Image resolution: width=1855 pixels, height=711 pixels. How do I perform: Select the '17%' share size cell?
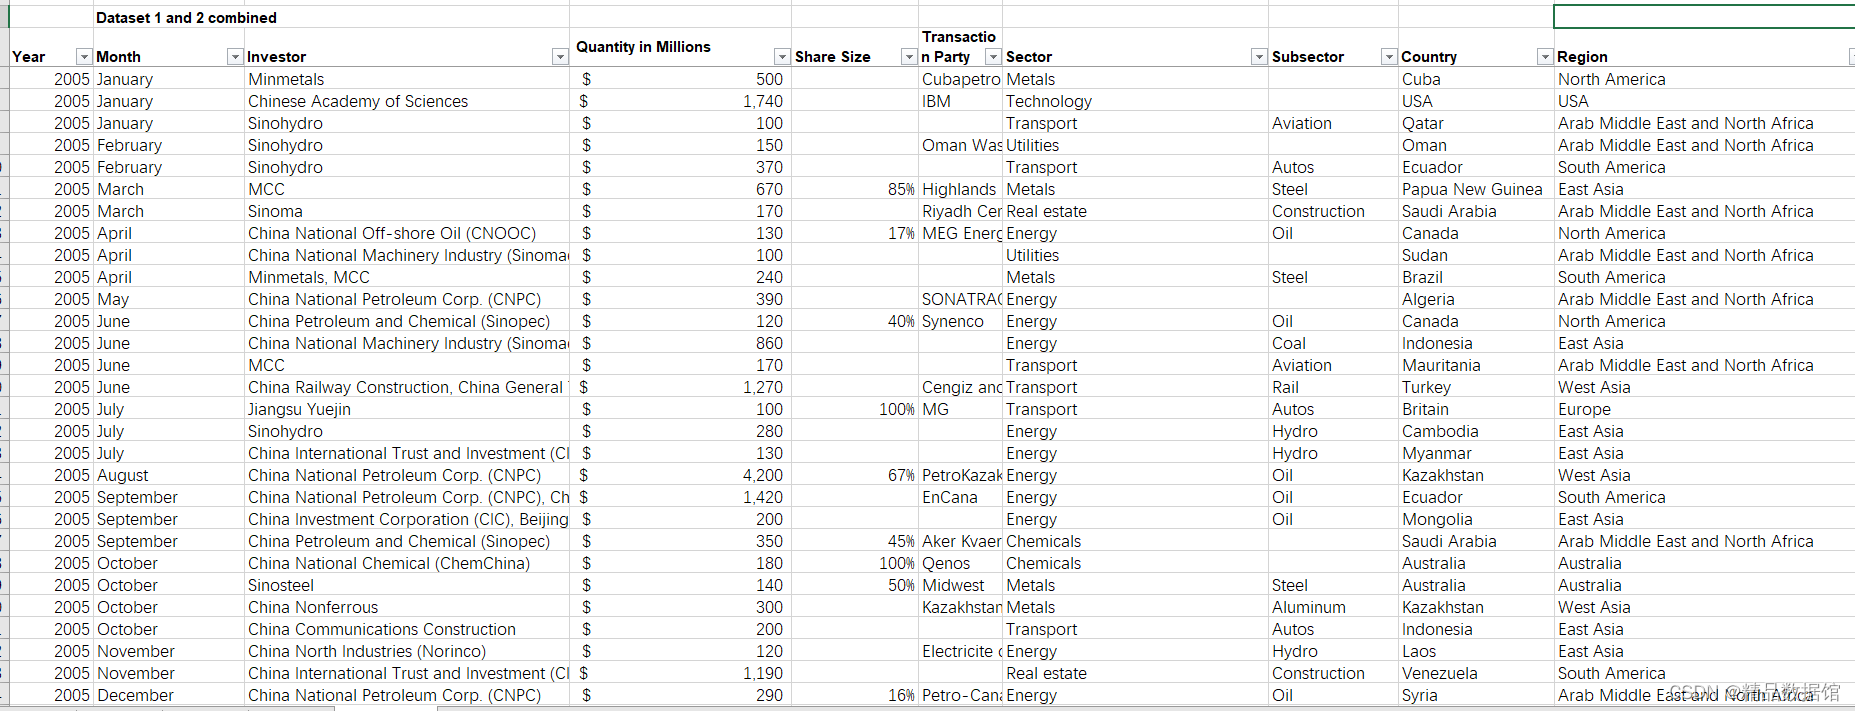coord(855,233)
